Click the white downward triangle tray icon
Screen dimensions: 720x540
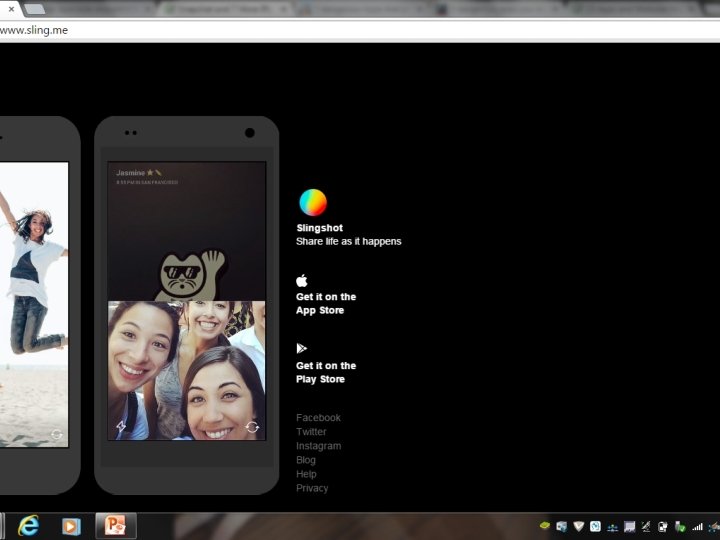[579, 526]
